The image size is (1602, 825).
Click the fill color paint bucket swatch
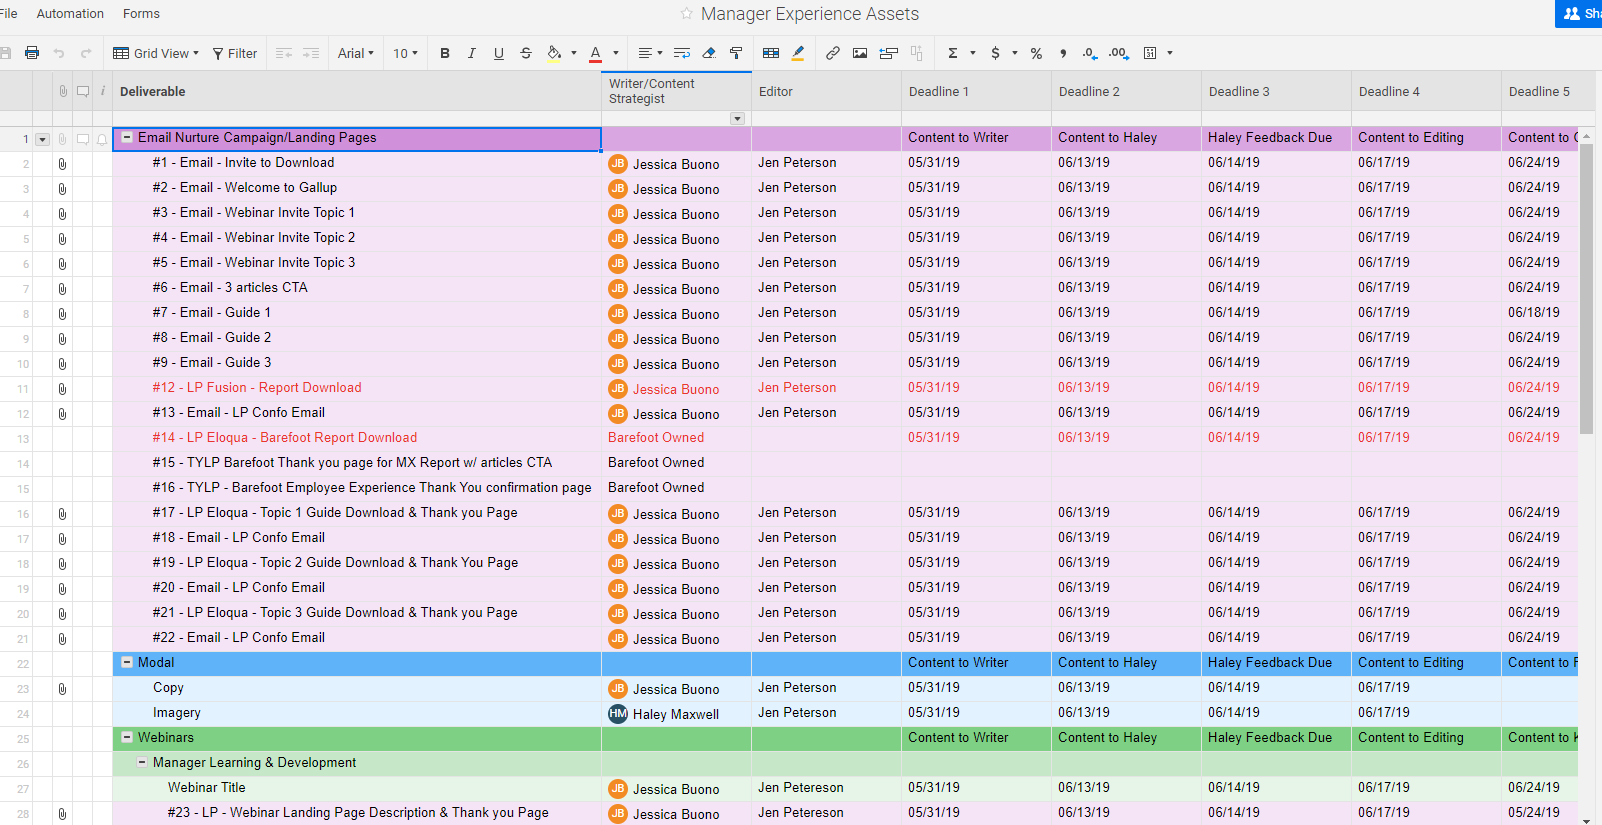click(x=554, y=53)
